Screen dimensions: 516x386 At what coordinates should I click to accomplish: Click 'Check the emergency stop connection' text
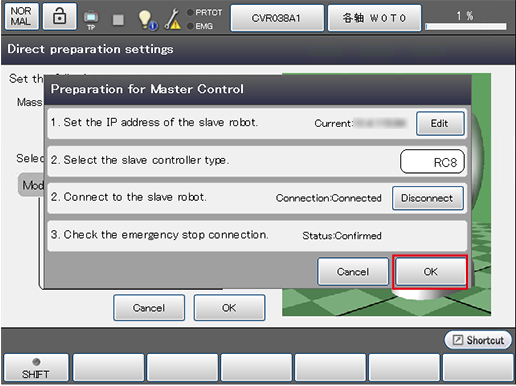pos(166,235)
